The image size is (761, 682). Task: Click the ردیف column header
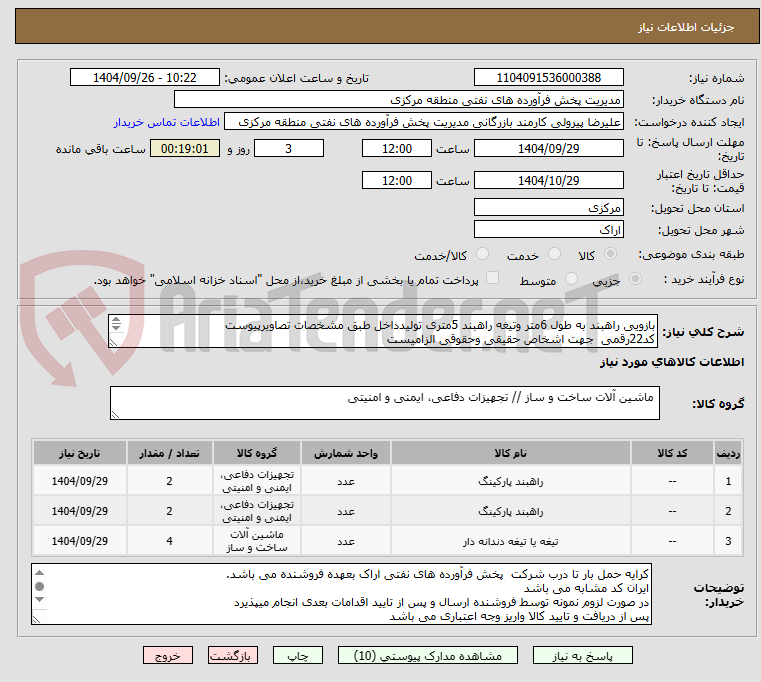pyautogui.click(x=728, y=453)
